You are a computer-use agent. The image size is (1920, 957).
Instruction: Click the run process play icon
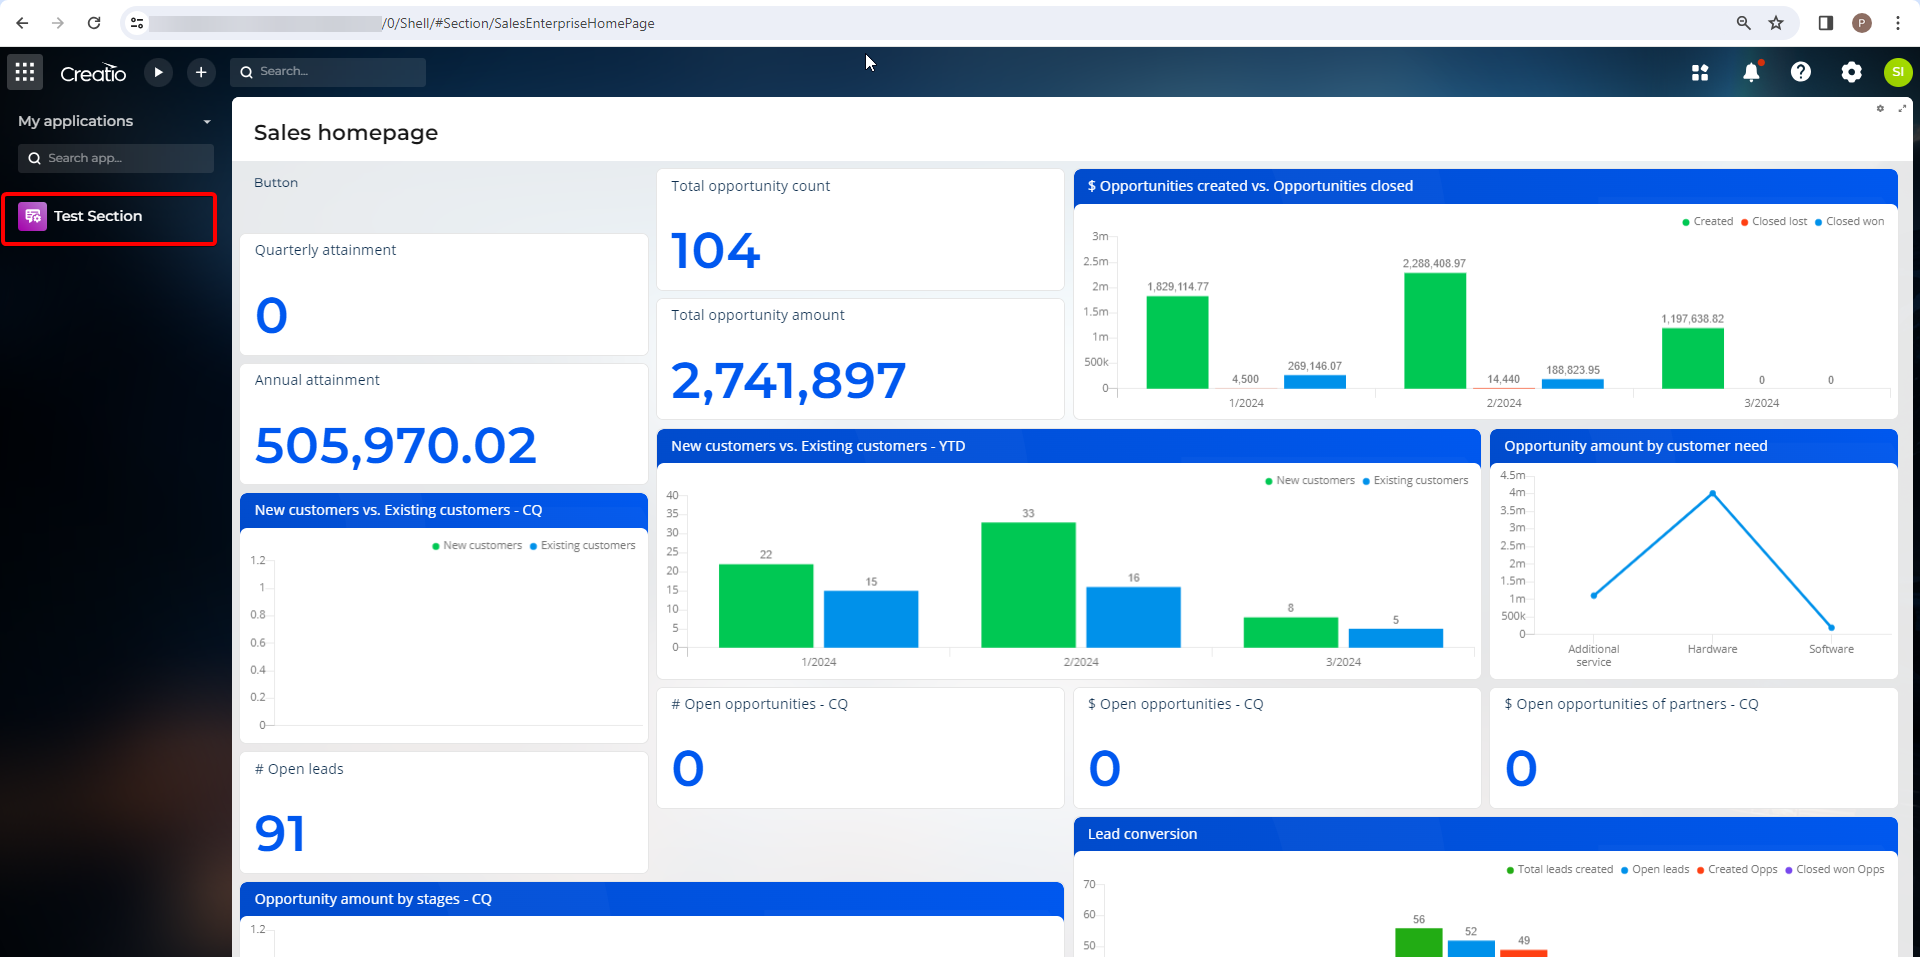click(158, 72)
